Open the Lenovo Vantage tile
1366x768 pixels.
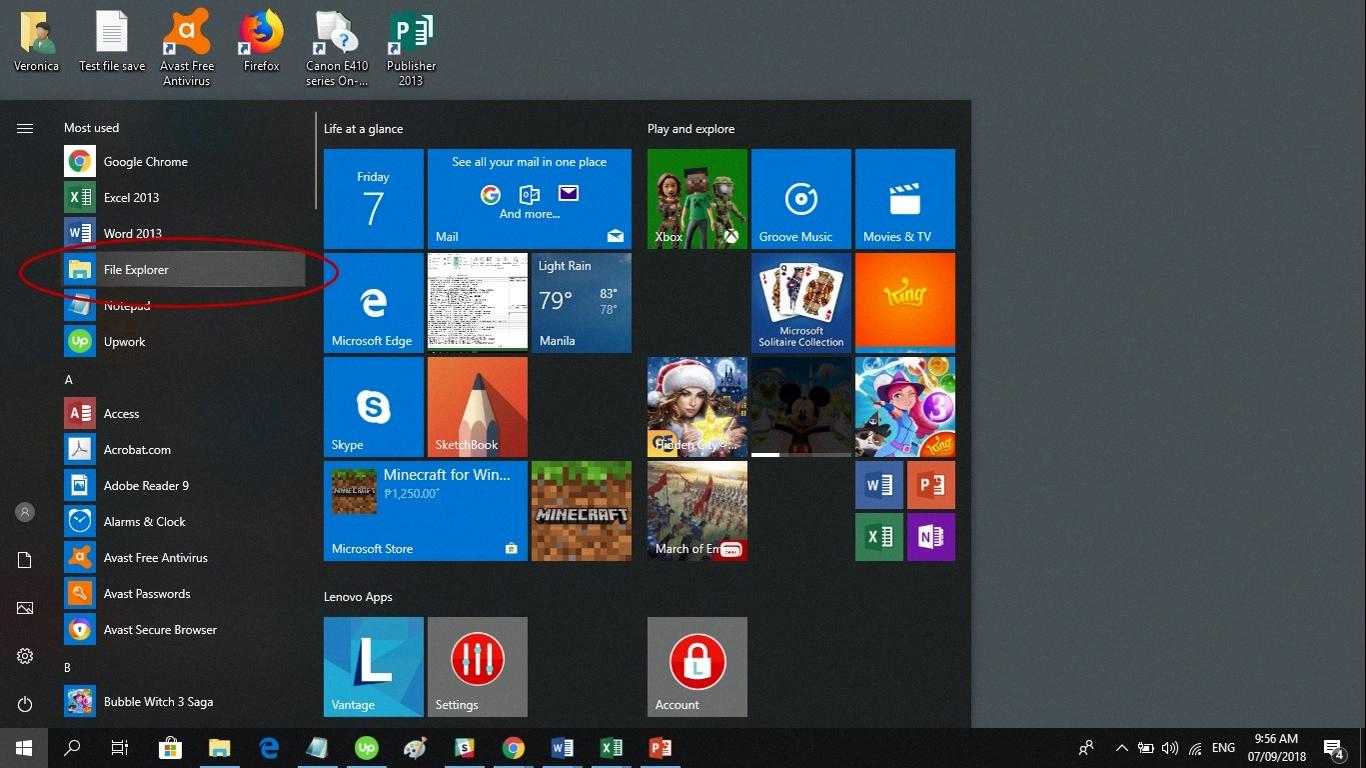(x=373, y=667)
